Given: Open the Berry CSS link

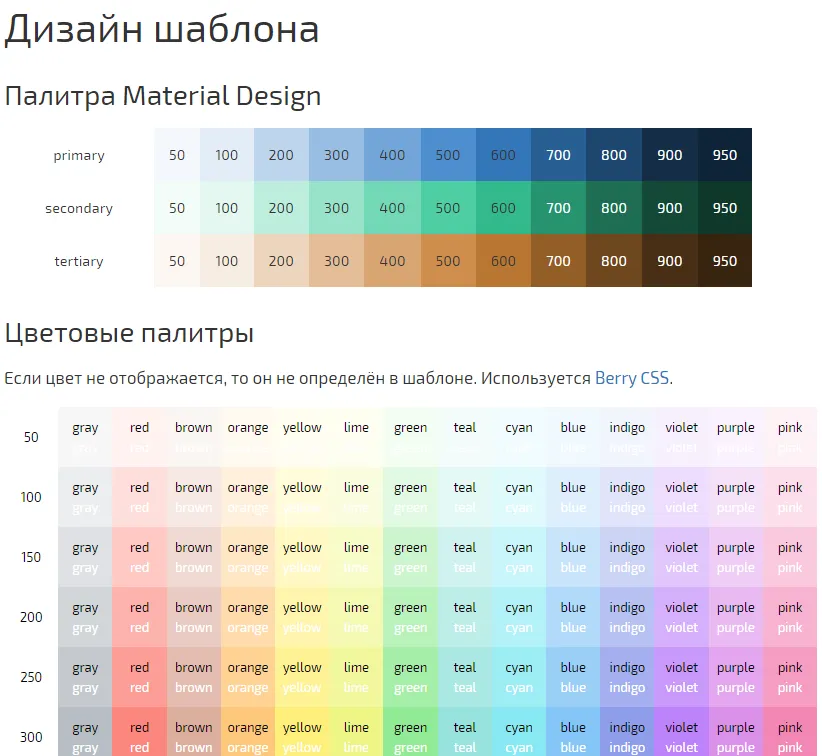Looking at the screenshot, I should [x=632, y=378].
